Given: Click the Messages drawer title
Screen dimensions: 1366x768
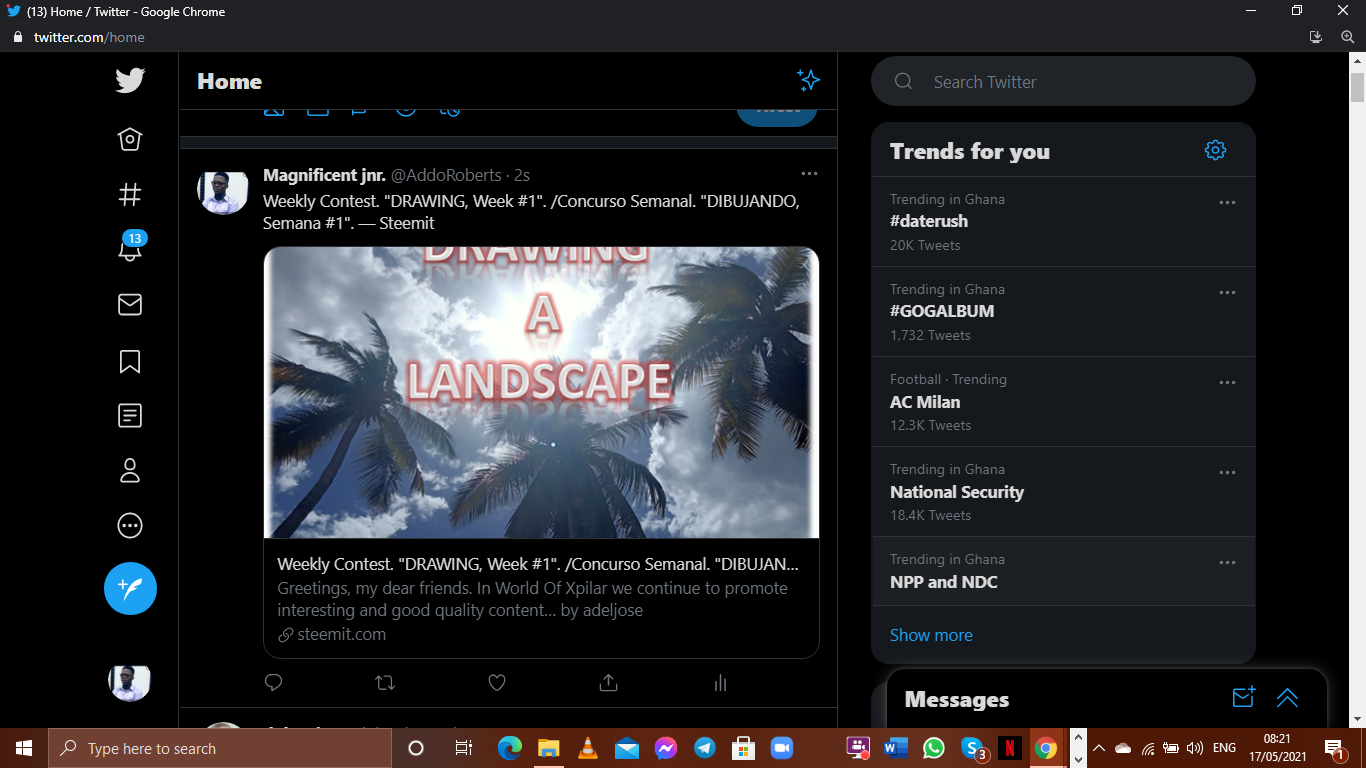Looking at the screenshot, I should click(x=957, y=699).
